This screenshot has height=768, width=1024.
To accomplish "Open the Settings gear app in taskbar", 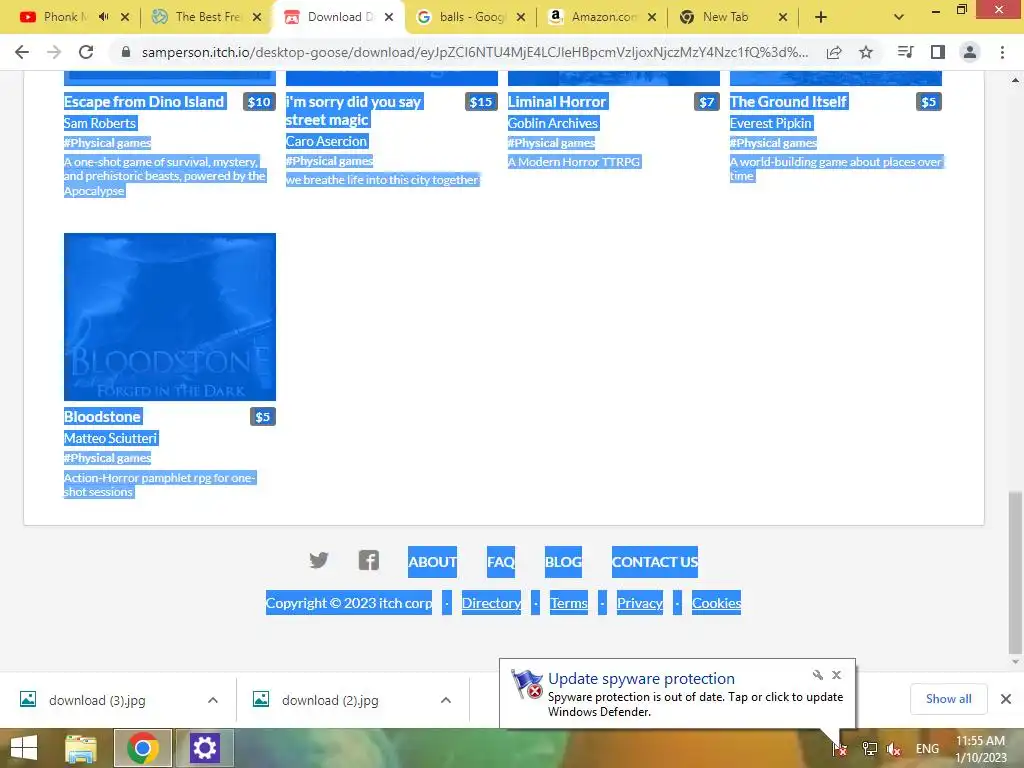I will click(x=204, y=748).
